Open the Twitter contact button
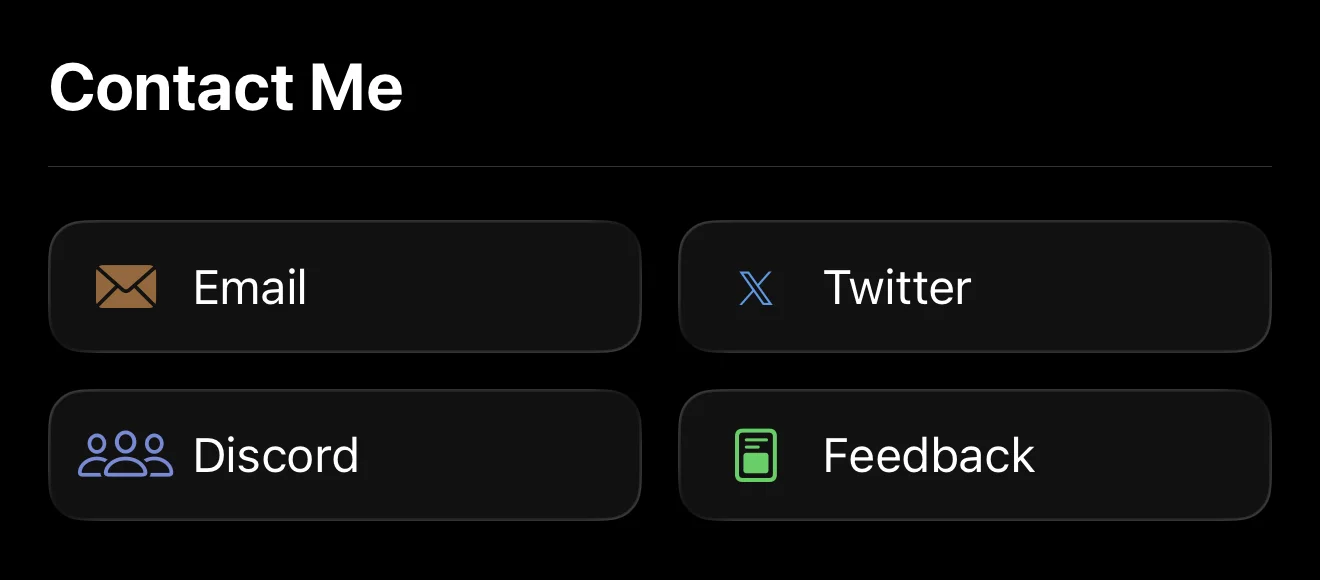The image size is (1320, 580). [x=974, y=287]
